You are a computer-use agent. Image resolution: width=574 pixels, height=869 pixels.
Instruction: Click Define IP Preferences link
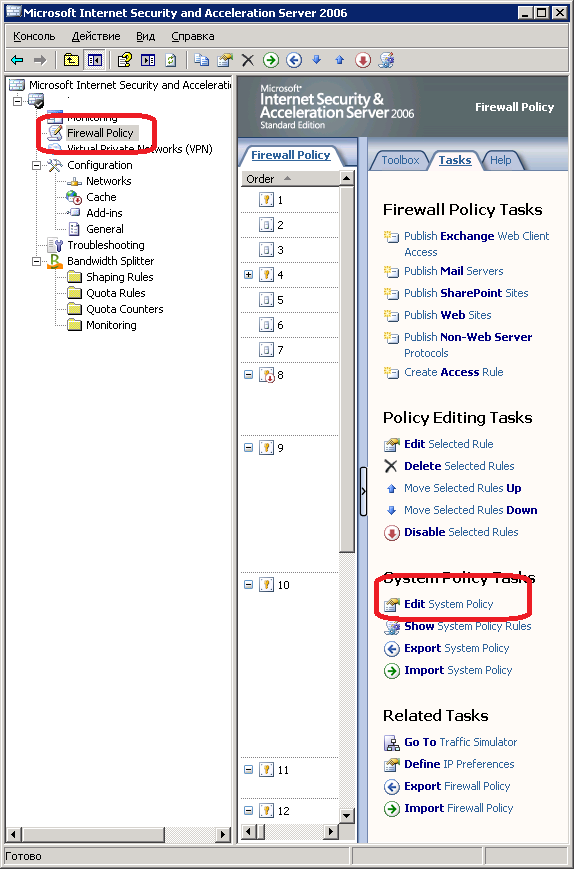coord(459,764)
